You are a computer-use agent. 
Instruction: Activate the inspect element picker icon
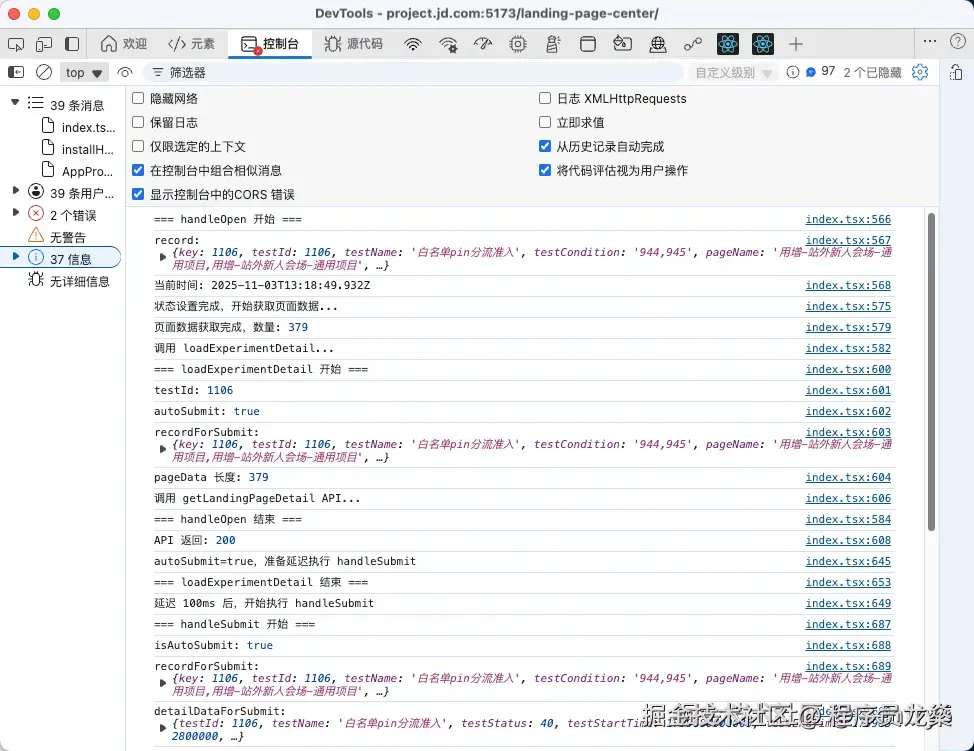[16, 44]
